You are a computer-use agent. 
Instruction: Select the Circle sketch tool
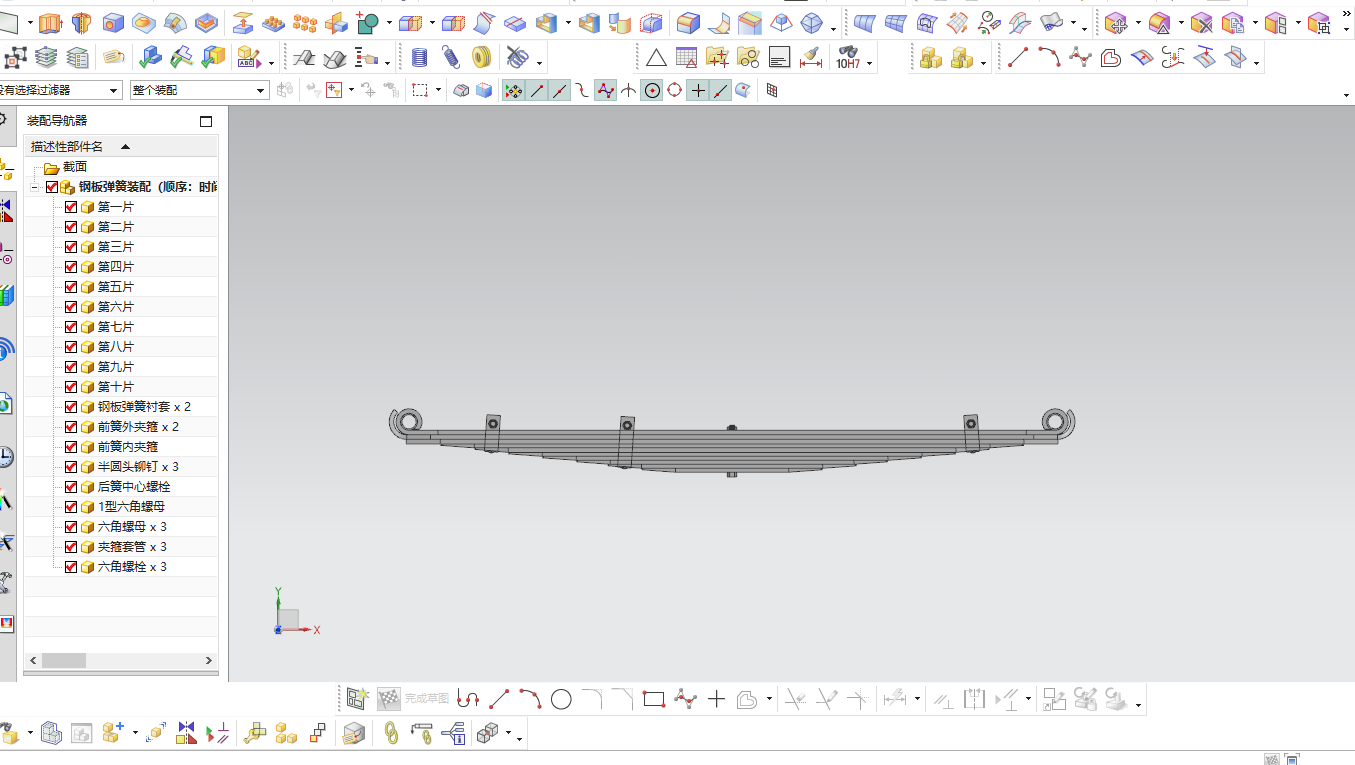click(561, 699)
